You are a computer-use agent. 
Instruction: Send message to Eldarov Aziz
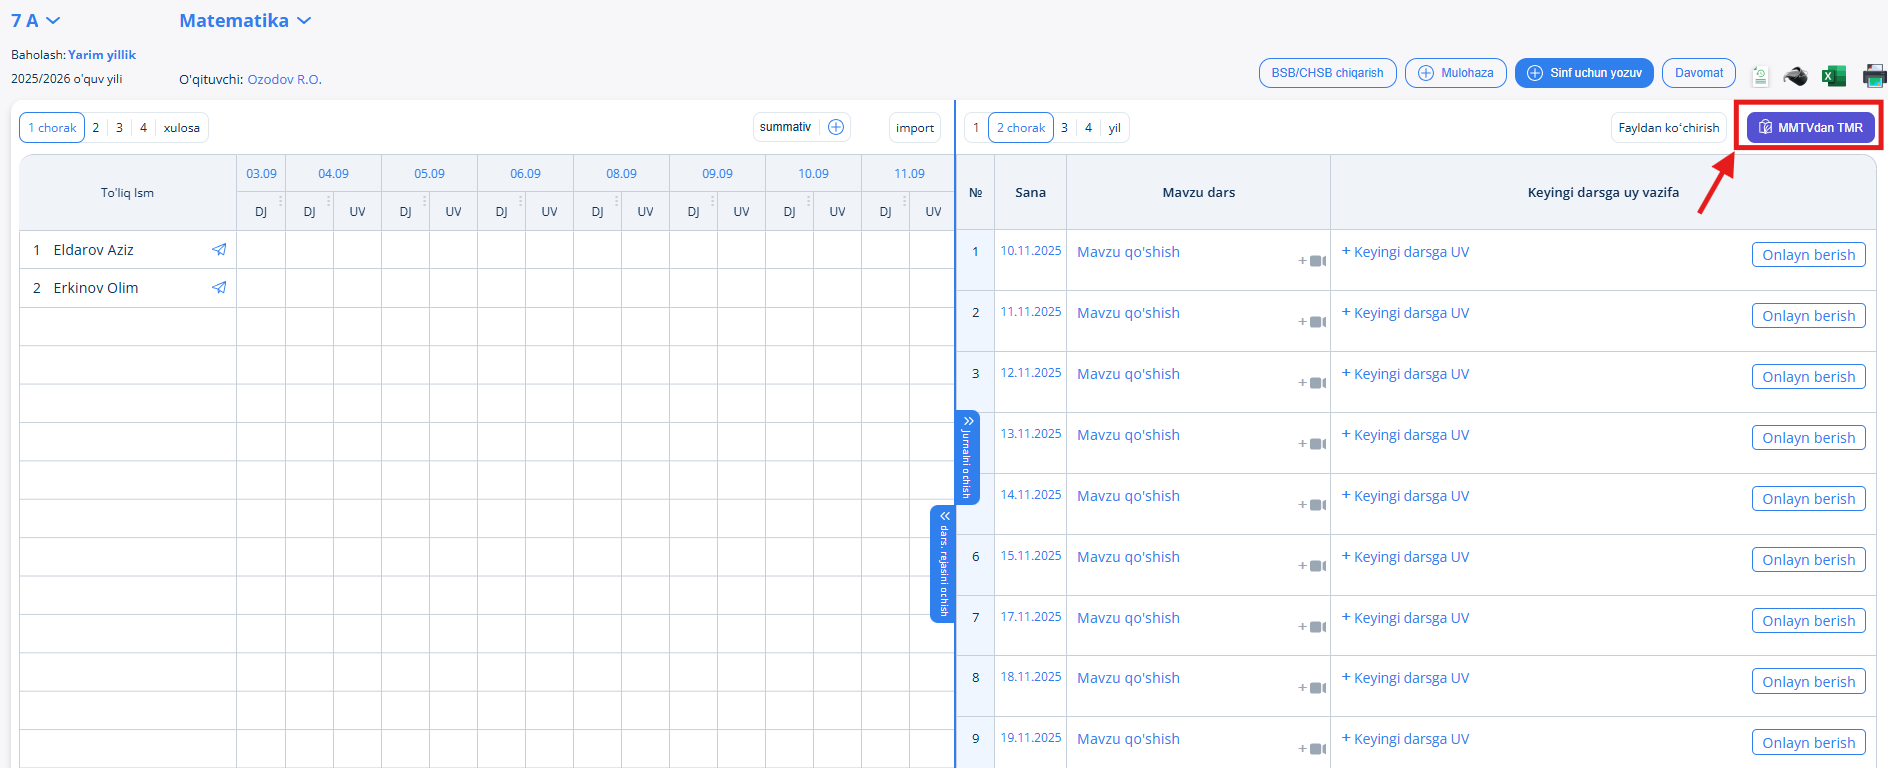(219, 250)
